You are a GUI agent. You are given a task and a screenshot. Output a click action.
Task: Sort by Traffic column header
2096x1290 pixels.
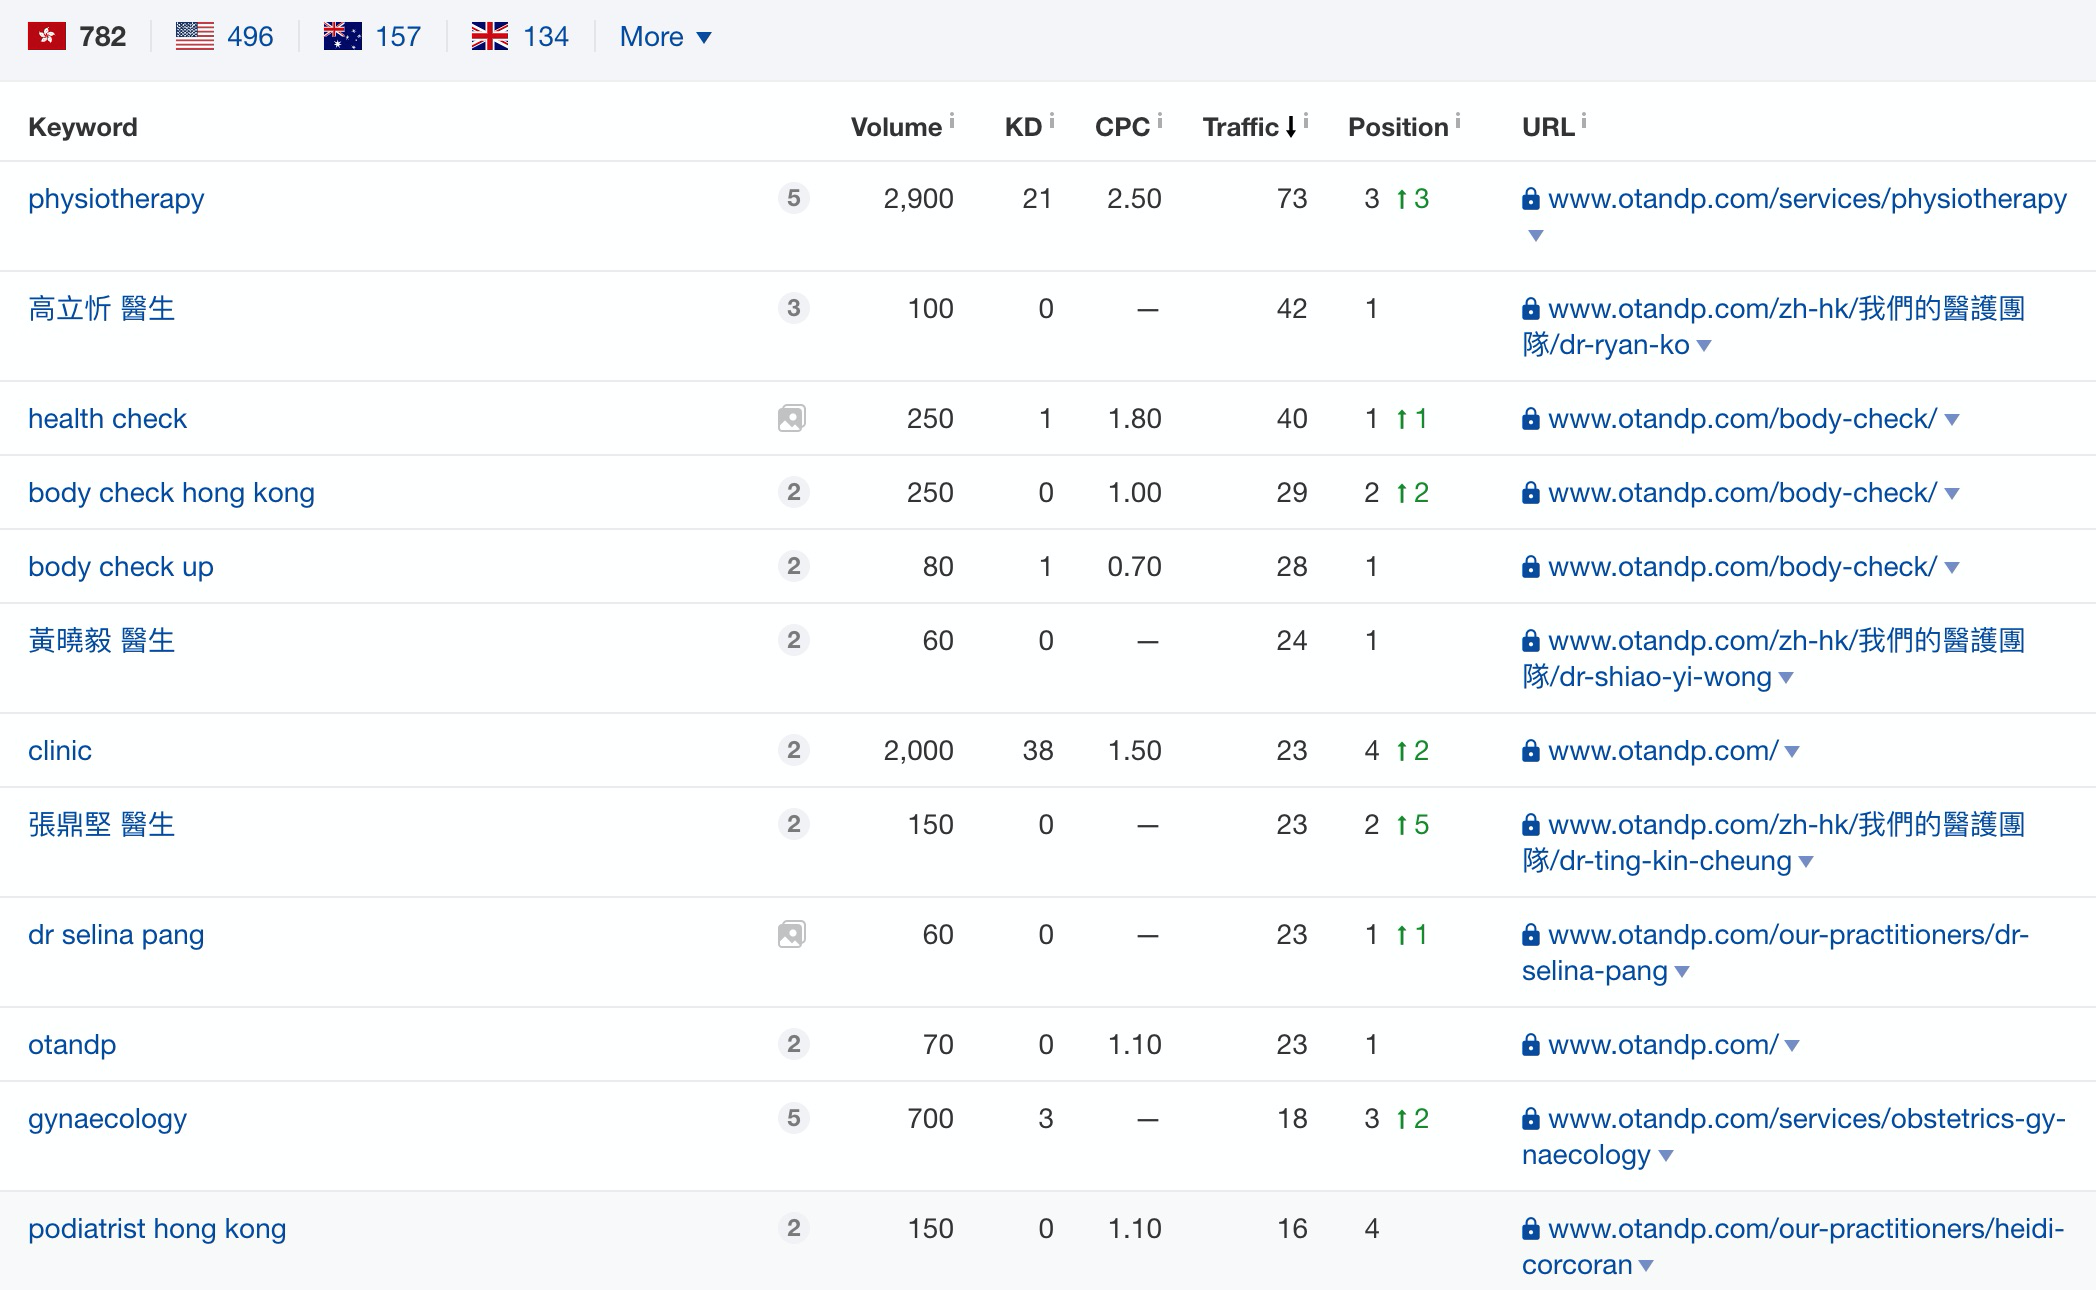click(1249, 127)
